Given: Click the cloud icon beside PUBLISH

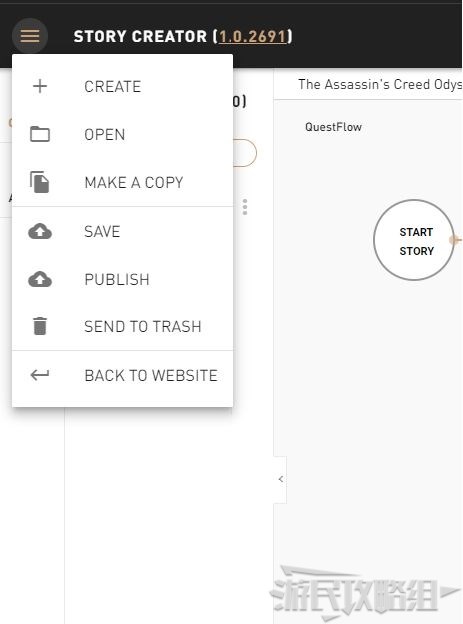Looking at the screenshot, I should click(40, 279).
